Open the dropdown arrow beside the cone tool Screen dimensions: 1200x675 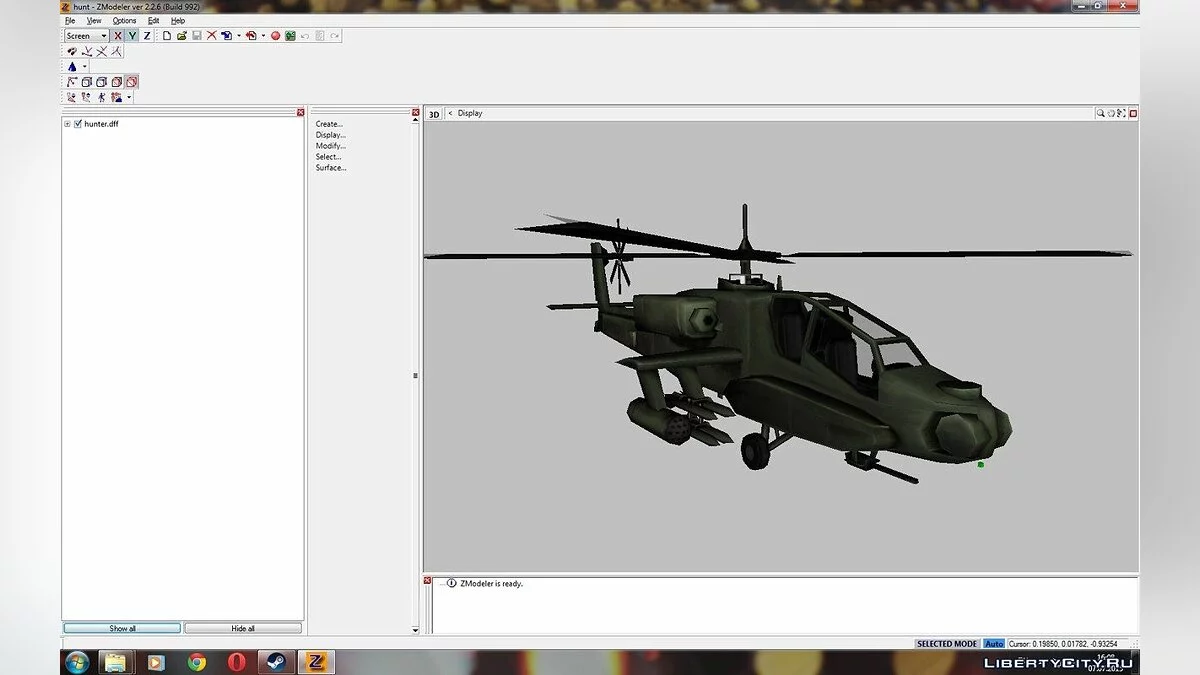pyautogui.click(x=85, y=67)
